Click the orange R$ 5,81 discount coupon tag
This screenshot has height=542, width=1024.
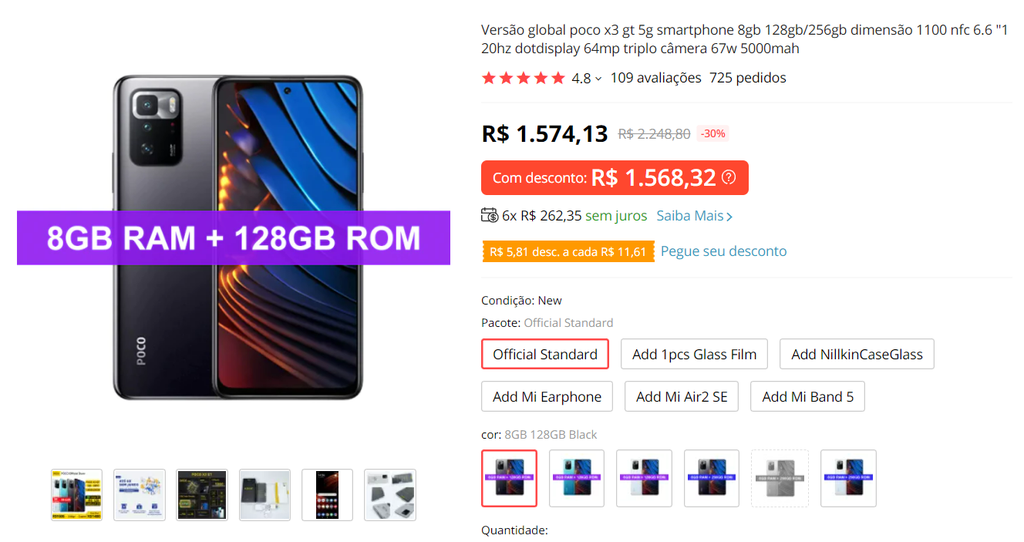tap(568, 251)
